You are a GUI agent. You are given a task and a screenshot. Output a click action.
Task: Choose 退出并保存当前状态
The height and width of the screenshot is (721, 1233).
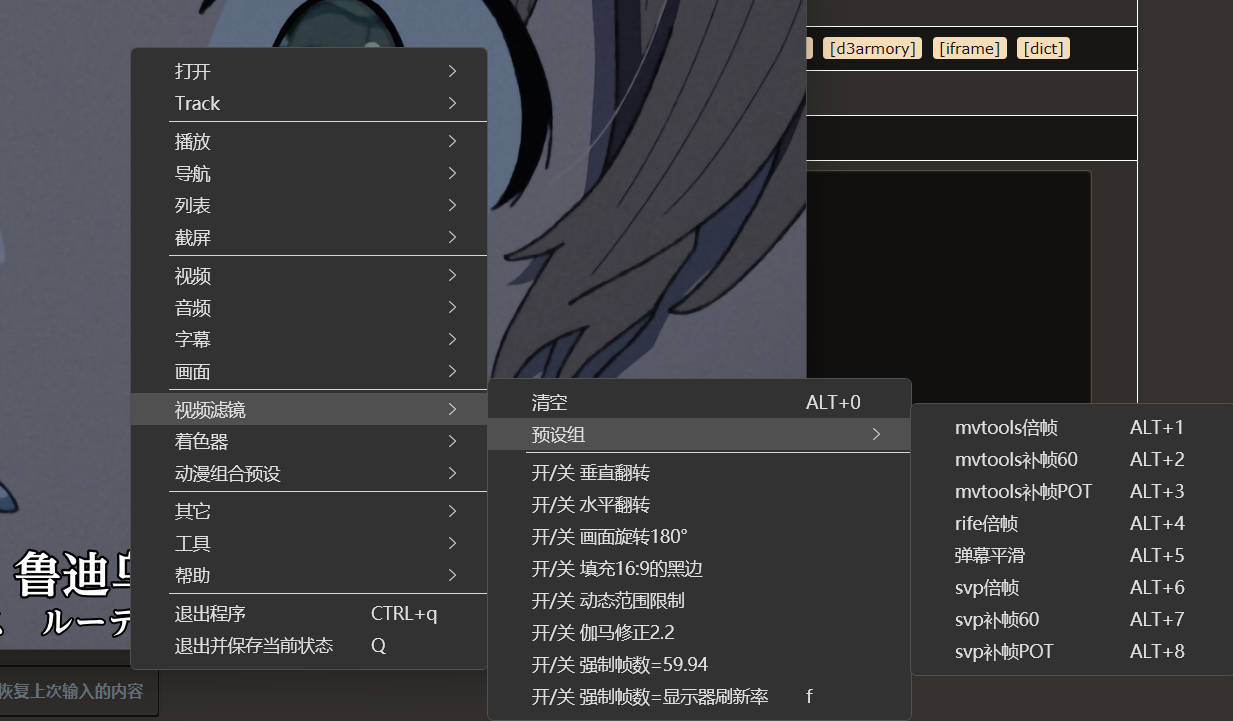pos(309,645)
